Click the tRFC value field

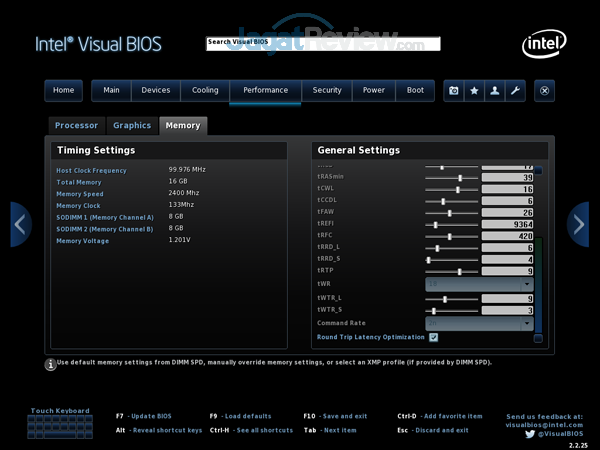point(508,237)
